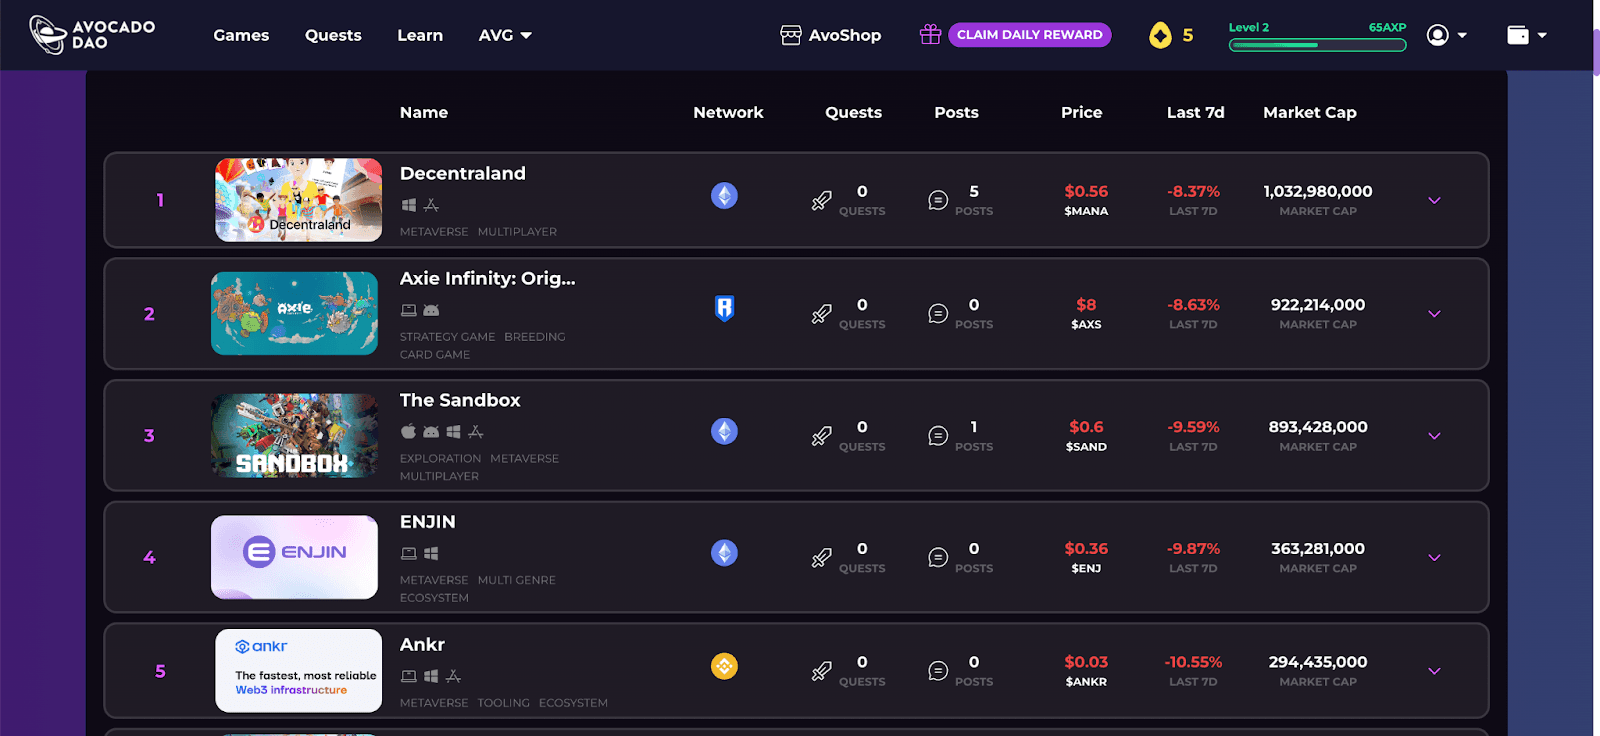Open the user account dropdown
Screen dimensions: 1600x736
pos(1447,35)
